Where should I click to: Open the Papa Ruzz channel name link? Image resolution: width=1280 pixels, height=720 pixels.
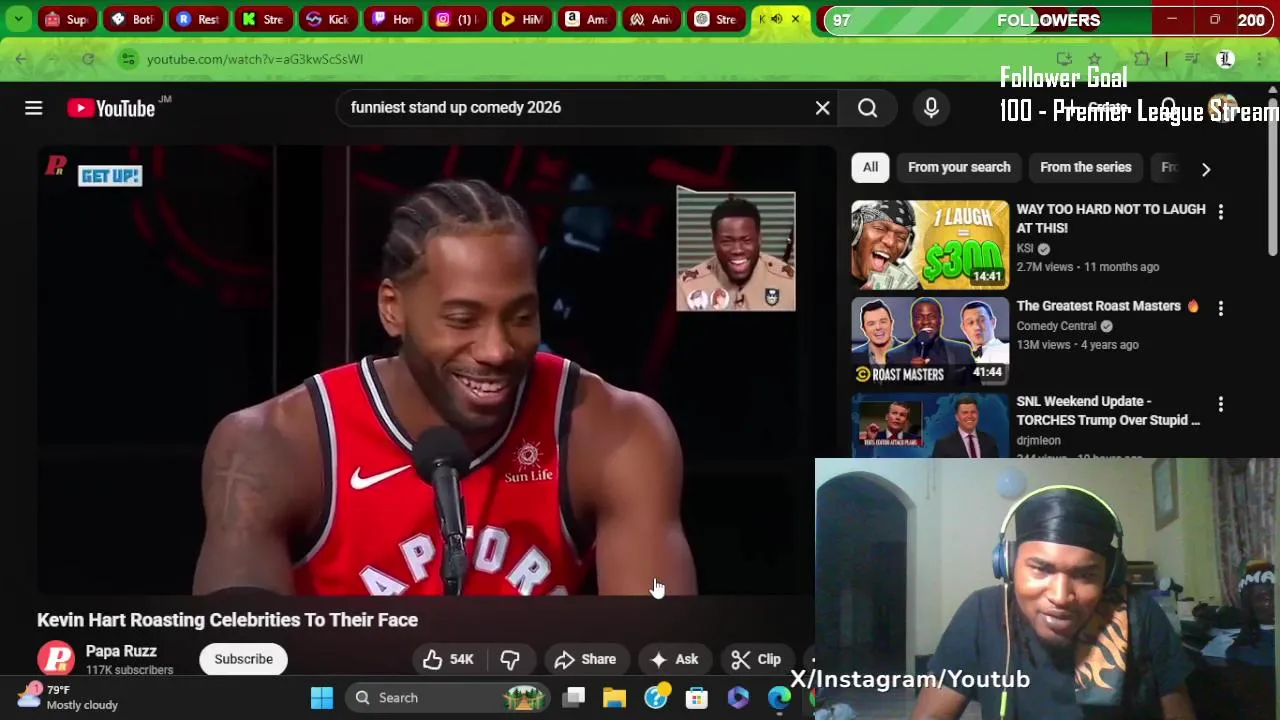click(121, 651)
